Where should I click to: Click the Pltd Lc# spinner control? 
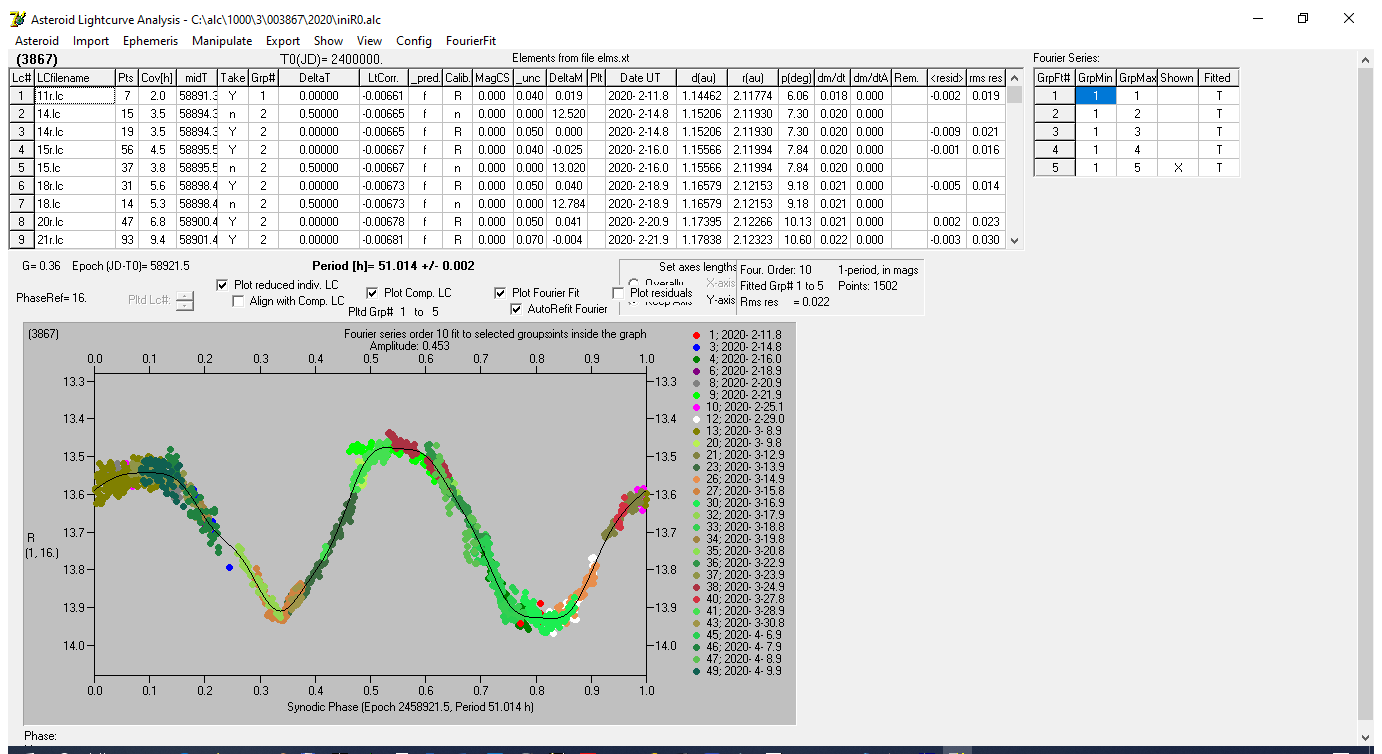coord(184,300)
